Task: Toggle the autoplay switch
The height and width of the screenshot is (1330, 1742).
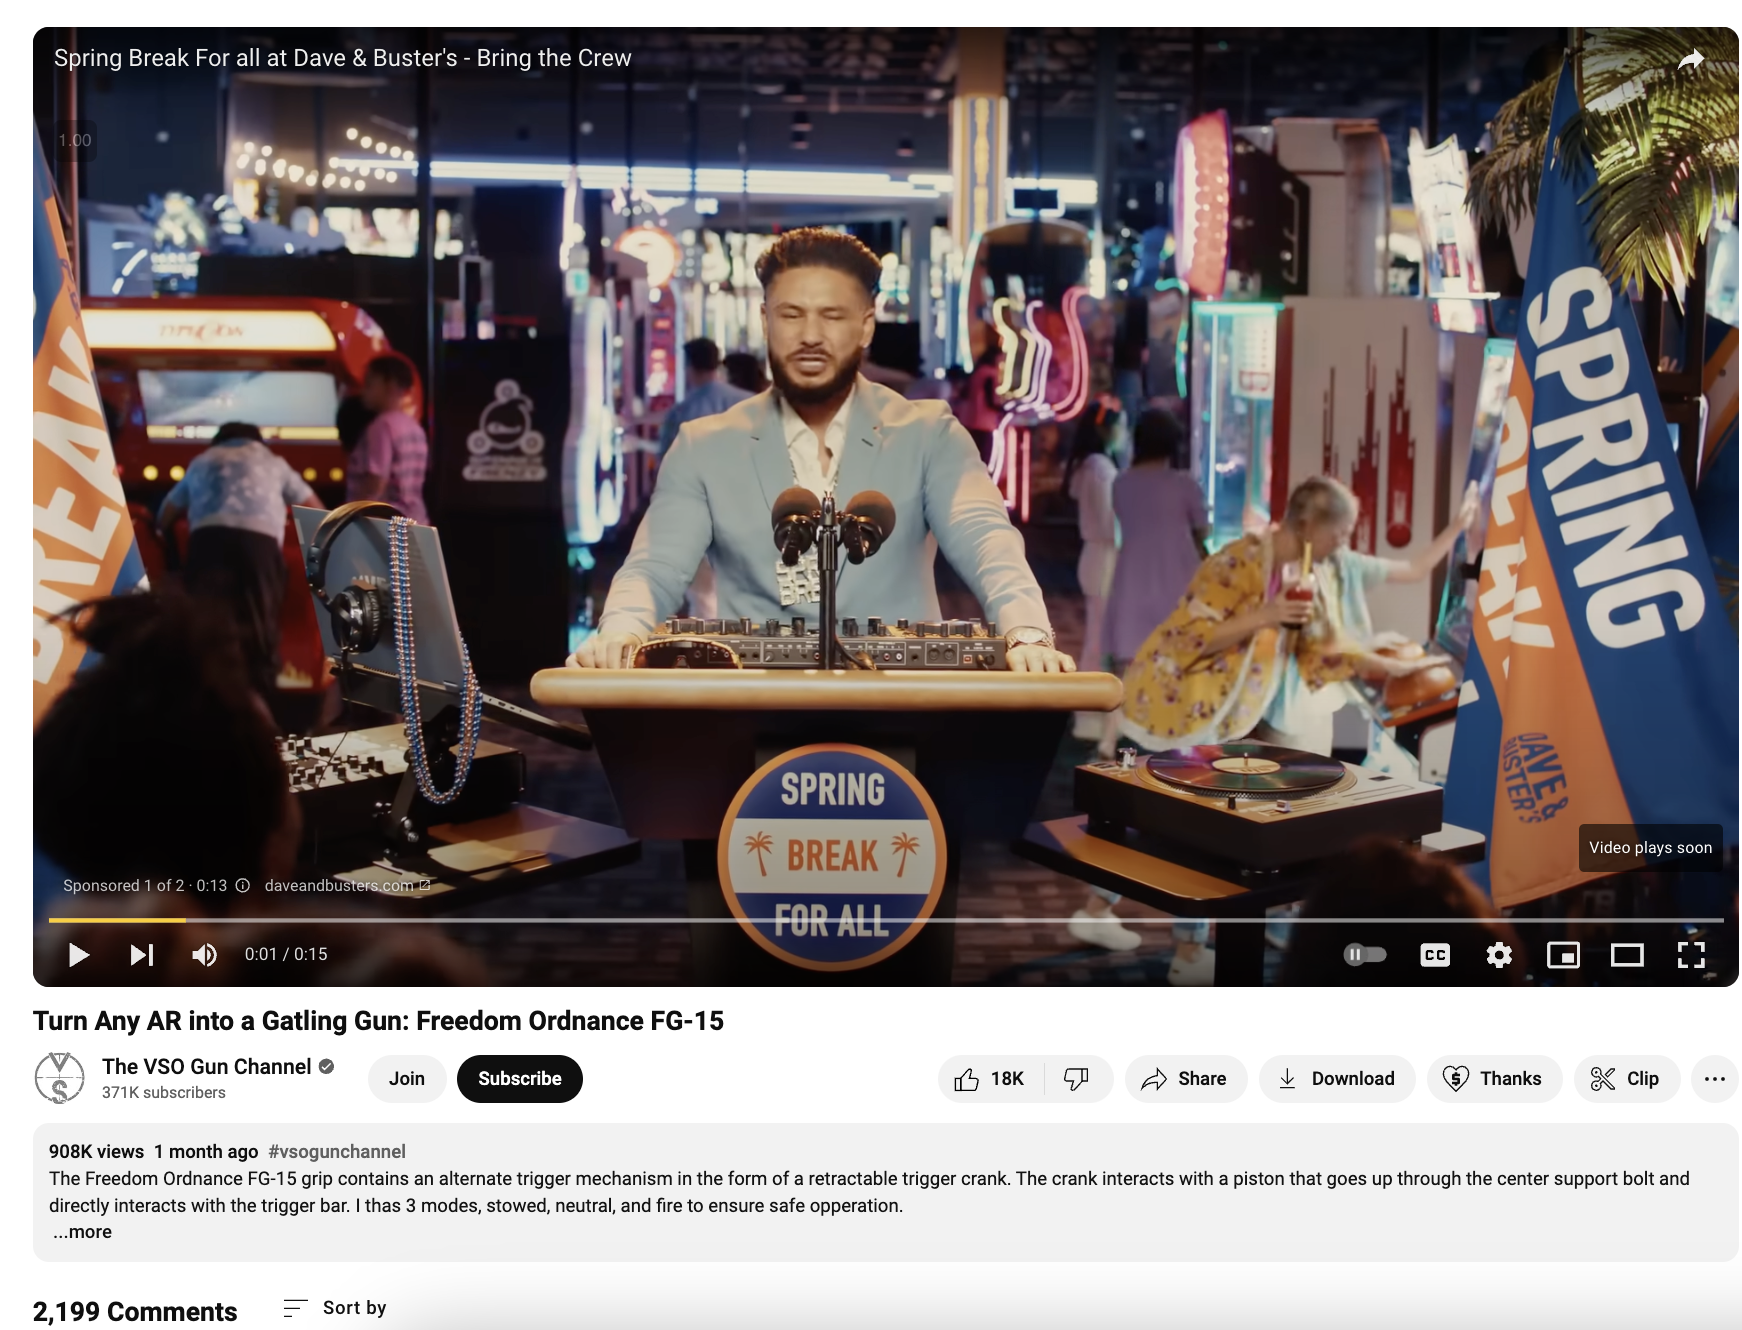Action: click(1364, 955)
